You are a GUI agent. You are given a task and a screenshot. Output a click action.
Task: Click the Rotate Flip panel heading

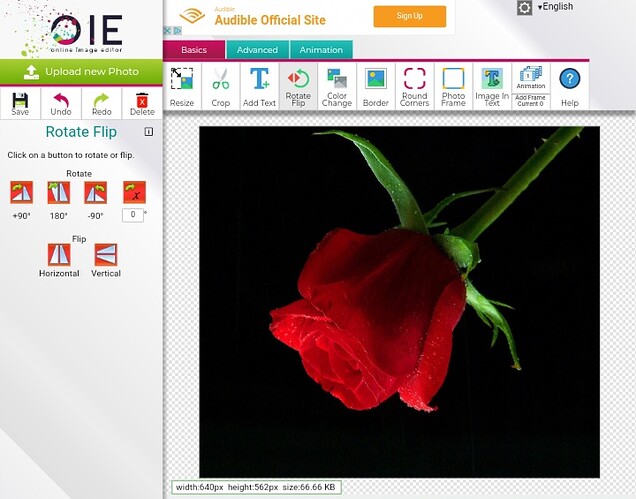81,132
